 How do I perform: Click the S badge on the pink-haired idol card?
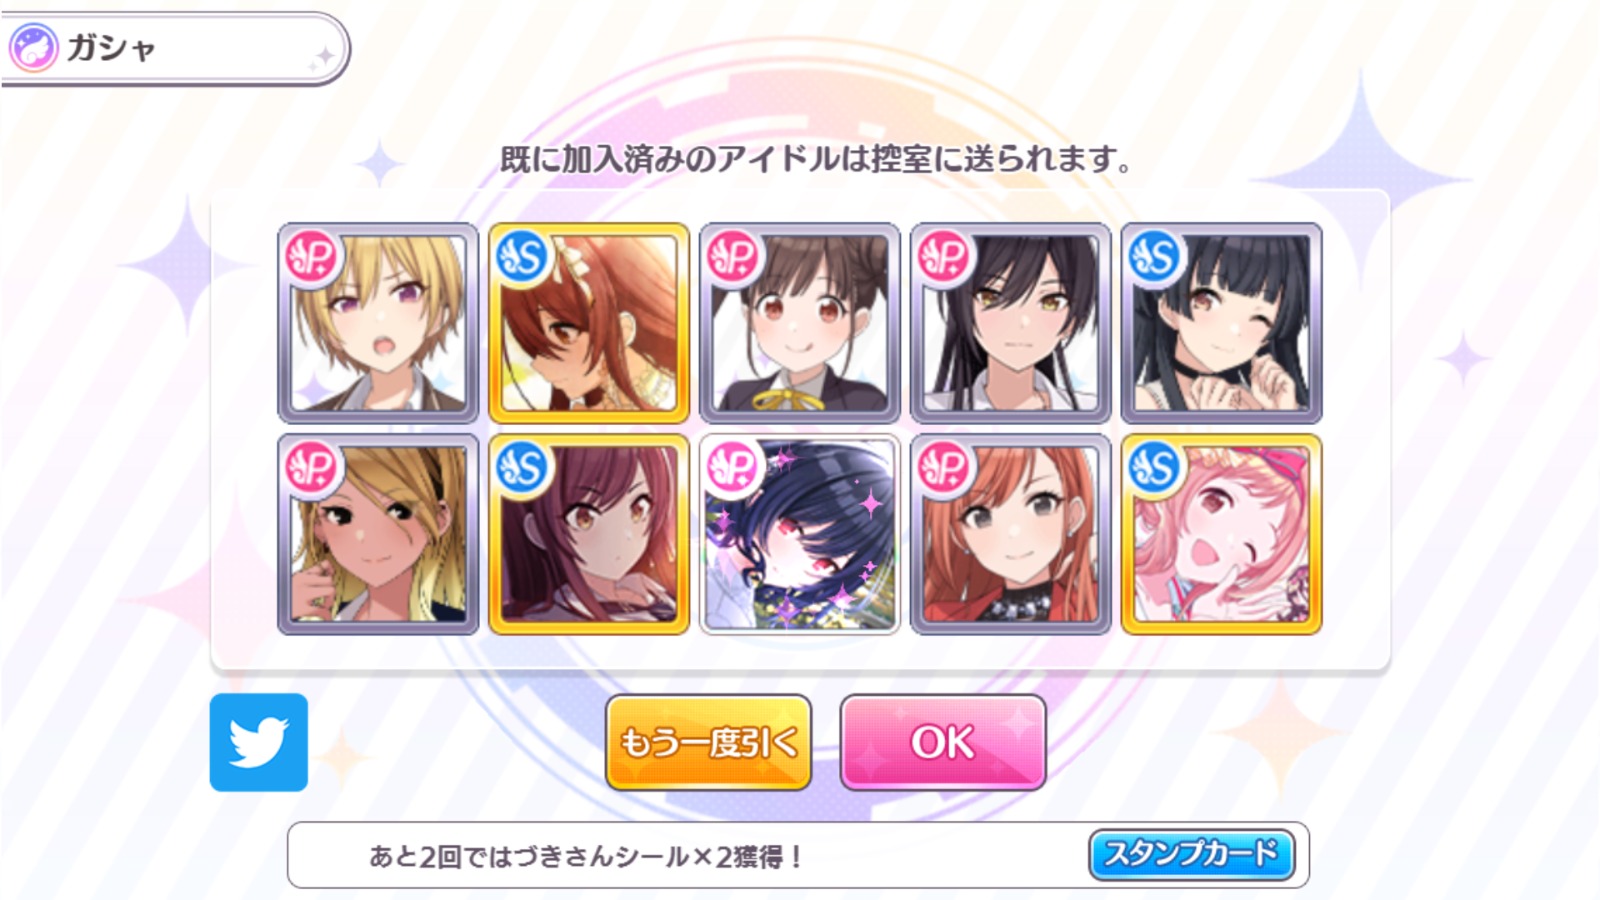pos(1157,469)
